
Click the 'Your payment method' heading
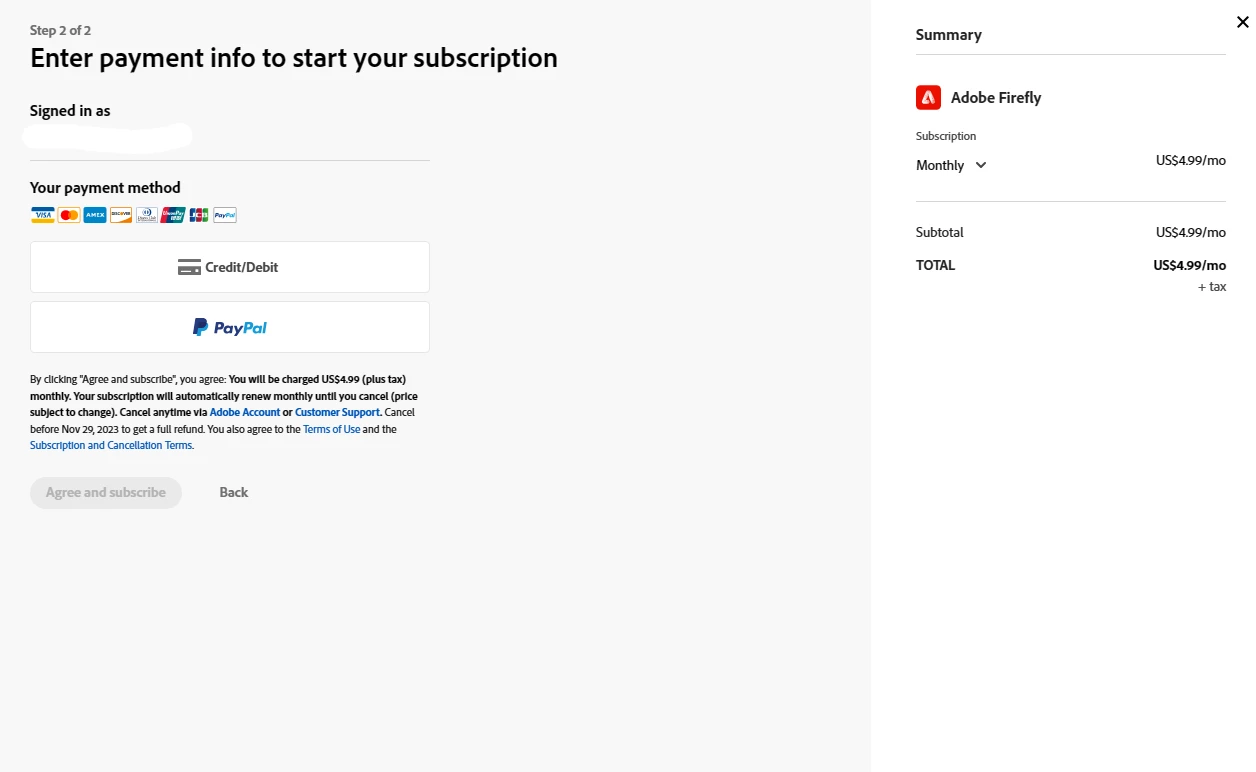(x=105, y=188)
